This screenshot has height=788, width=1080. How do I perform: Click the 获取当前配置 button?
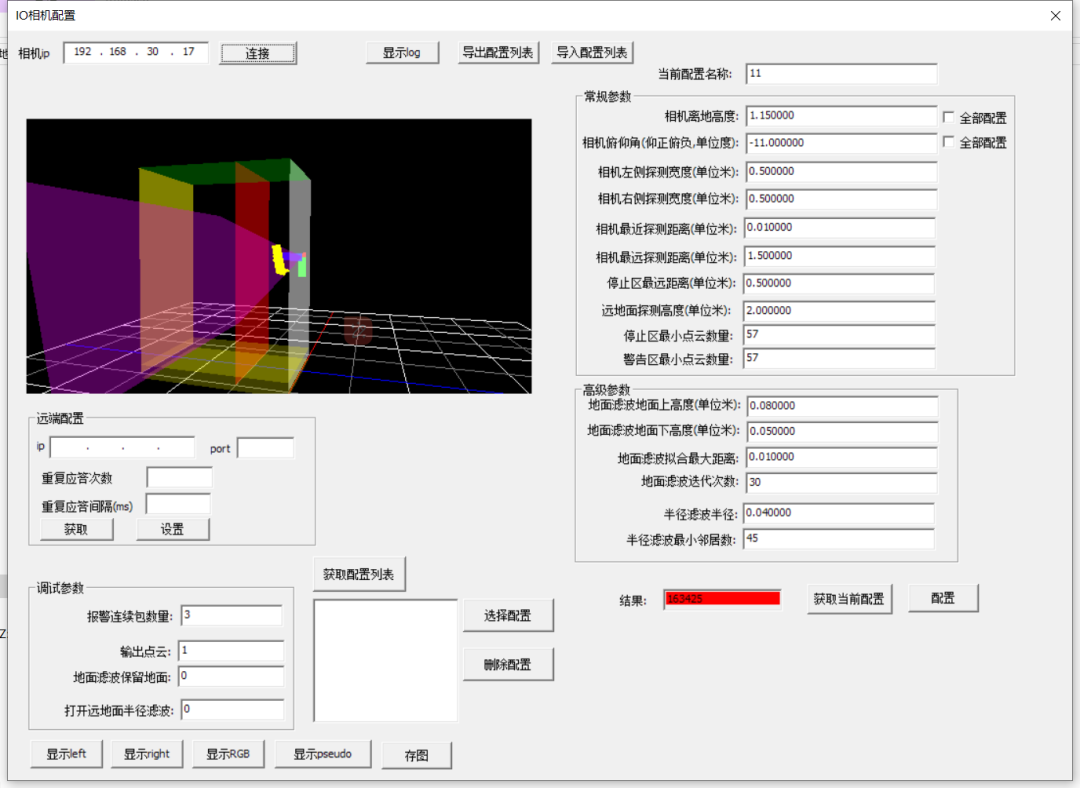849,599
